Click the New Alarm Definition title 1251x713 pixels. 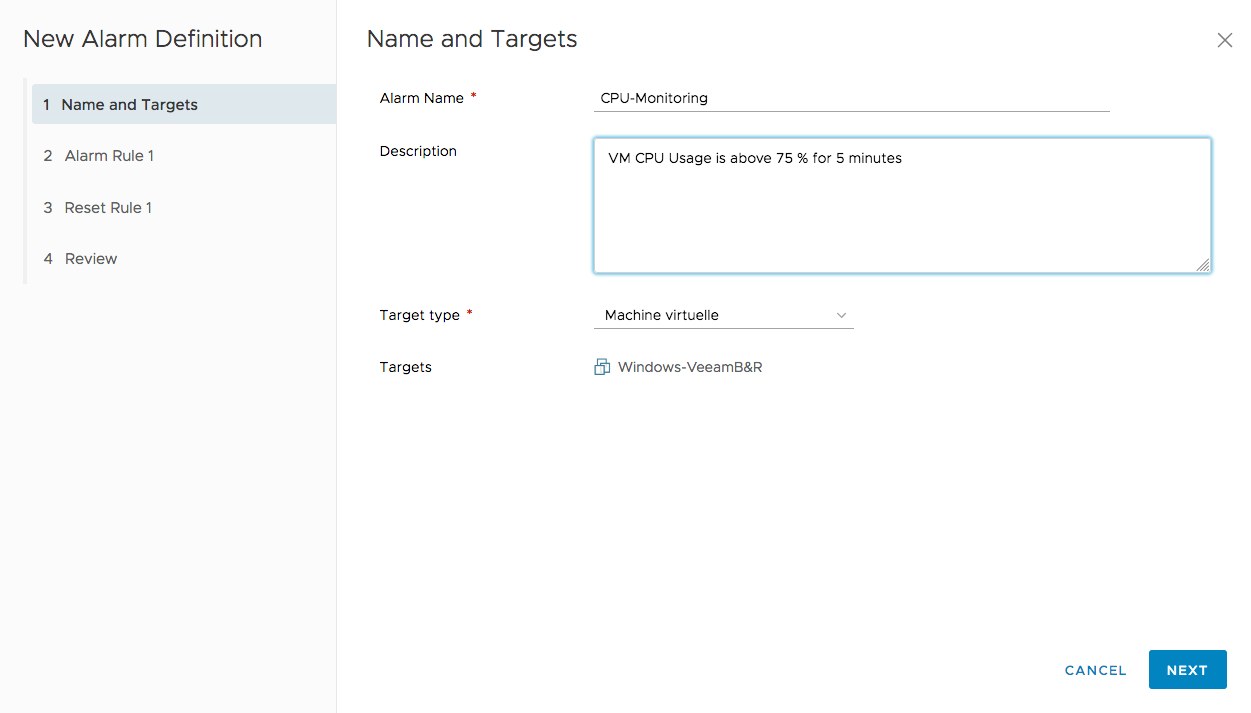pos(142,38)
